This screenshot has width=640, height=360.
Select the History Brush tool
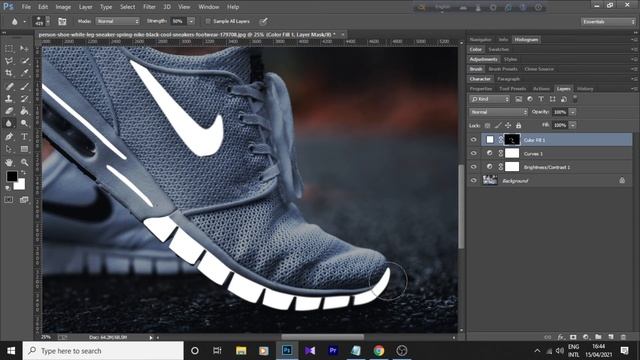tap(24, 99)
